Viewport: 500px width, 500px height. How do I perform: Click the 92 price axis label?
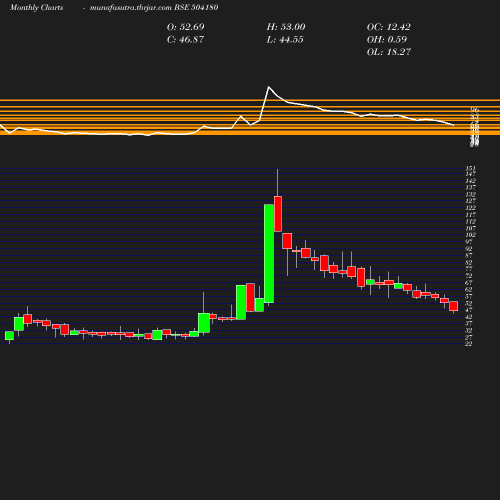tap(469, 249)
